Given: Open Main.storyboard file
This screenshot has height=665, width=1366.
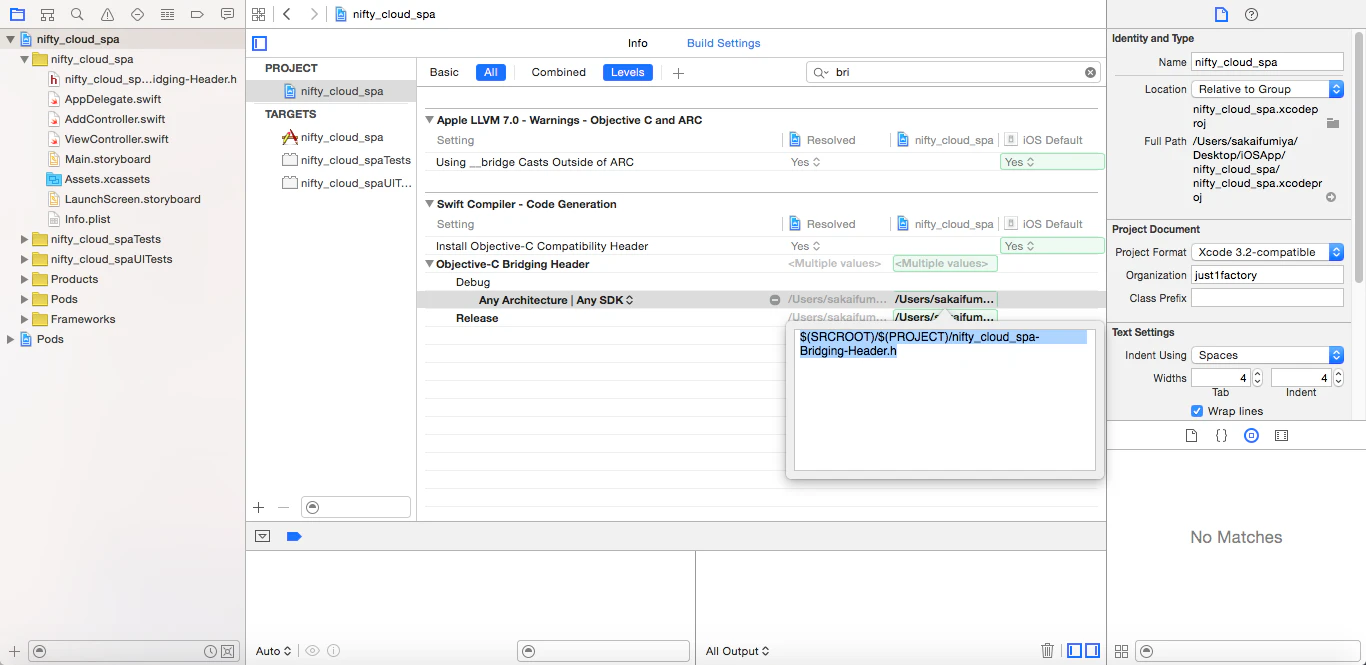Looking at the screenshot, I should coord(107,159).
